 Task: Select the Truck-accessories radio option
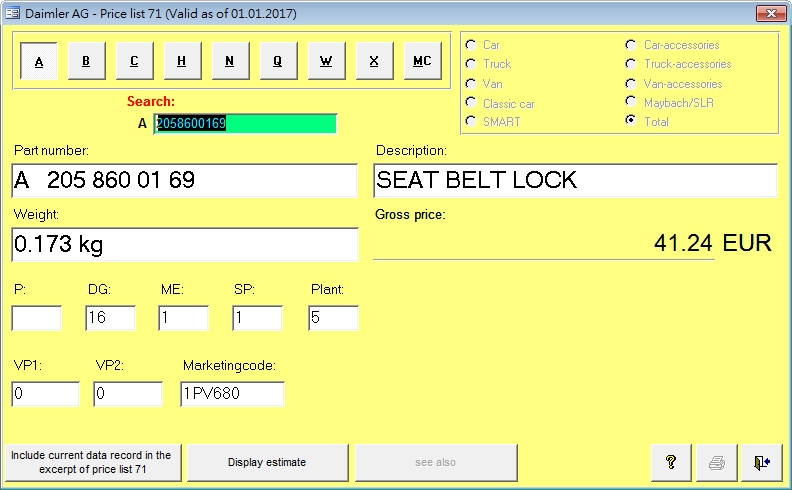631,64
